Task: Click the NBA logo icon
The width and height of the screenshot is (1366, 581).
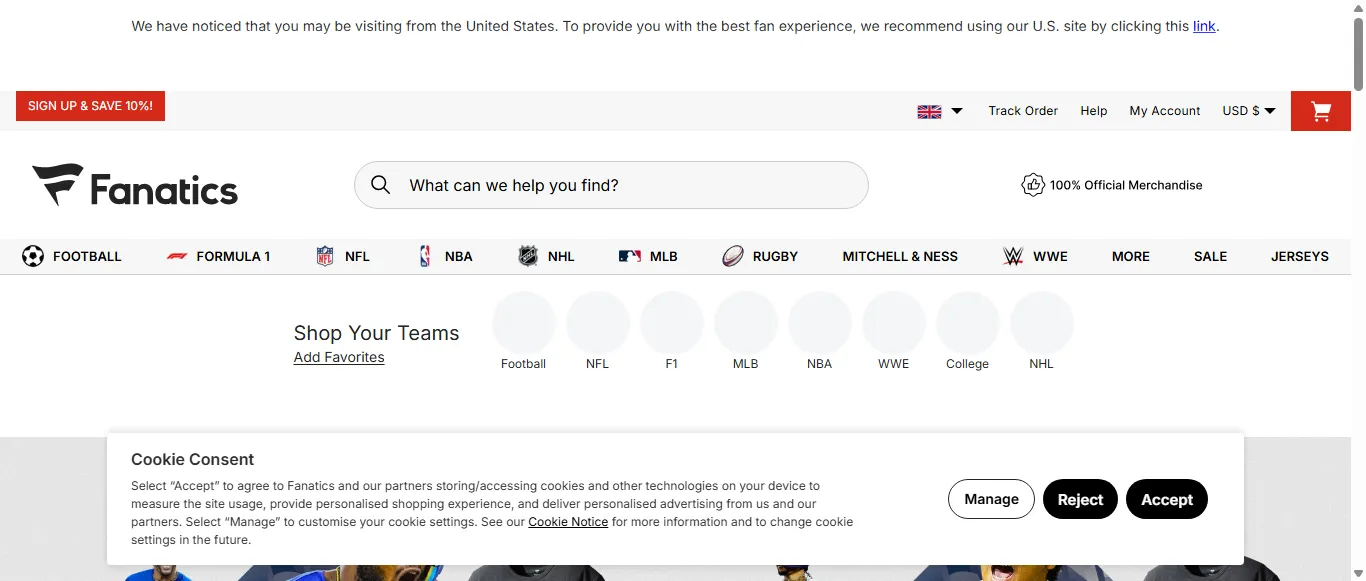Action: click(425, 257)
